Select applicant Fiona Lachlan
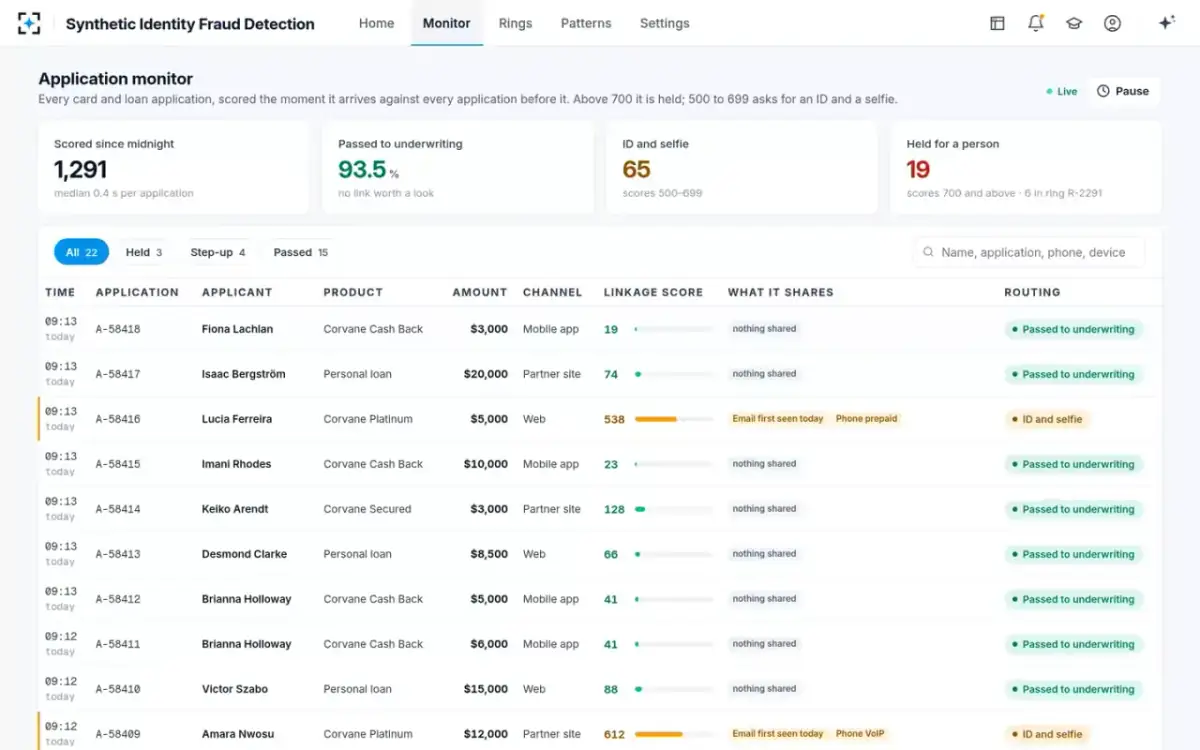This screenshot has width=1200, height=750. click(x=237, y=329)
